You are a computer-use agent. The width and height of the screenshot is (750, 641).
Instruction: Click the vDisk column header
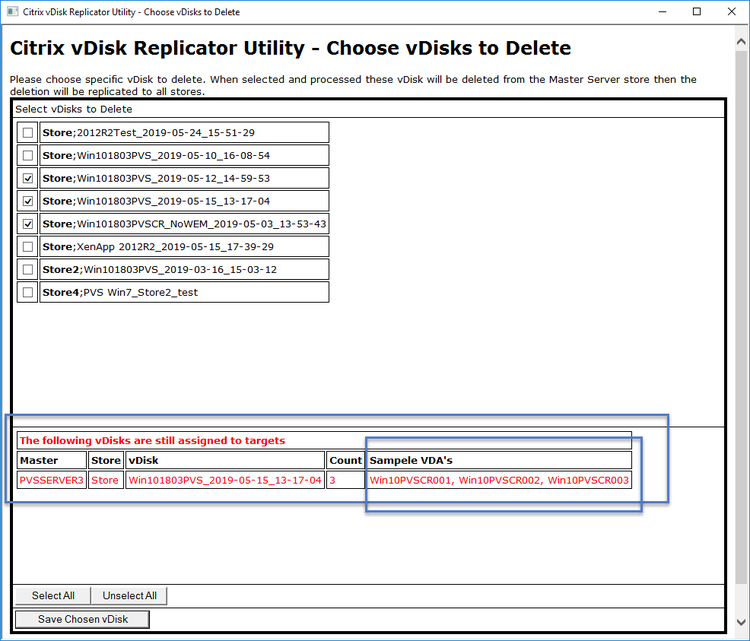click(x=225, y=460)
